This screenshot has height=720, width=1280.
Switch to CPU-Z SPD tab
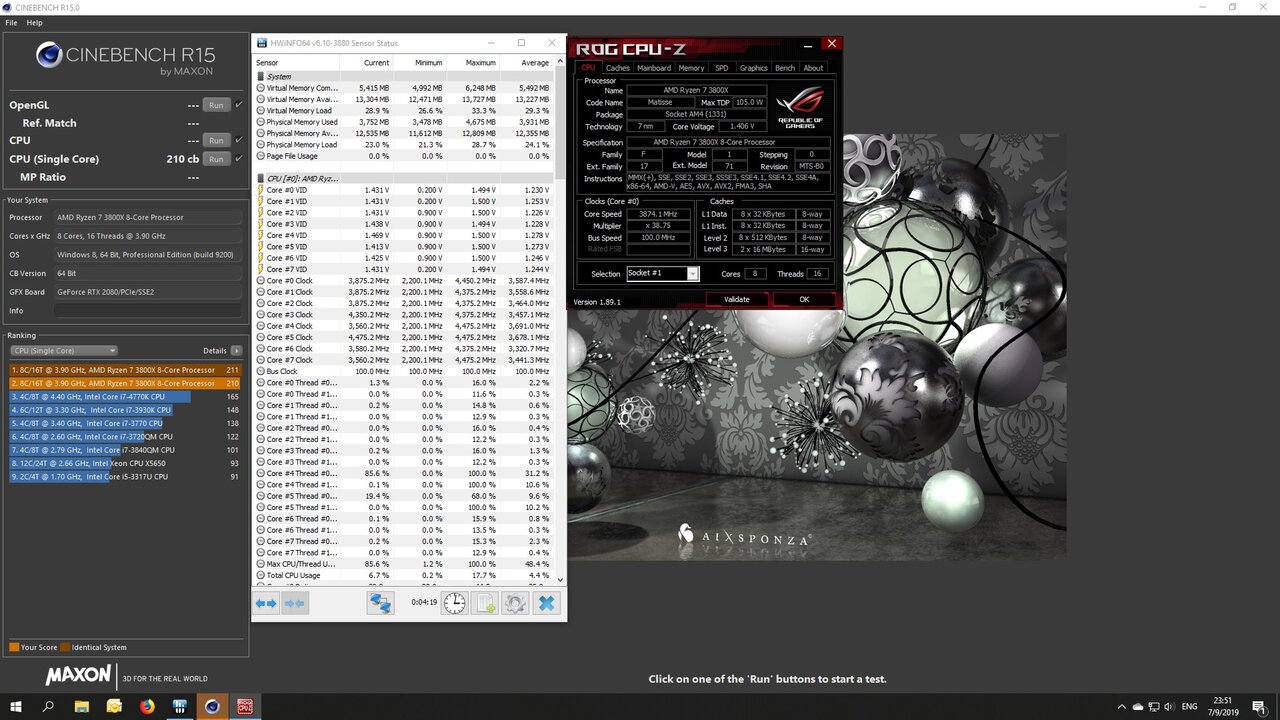click(x=721, y=68)
